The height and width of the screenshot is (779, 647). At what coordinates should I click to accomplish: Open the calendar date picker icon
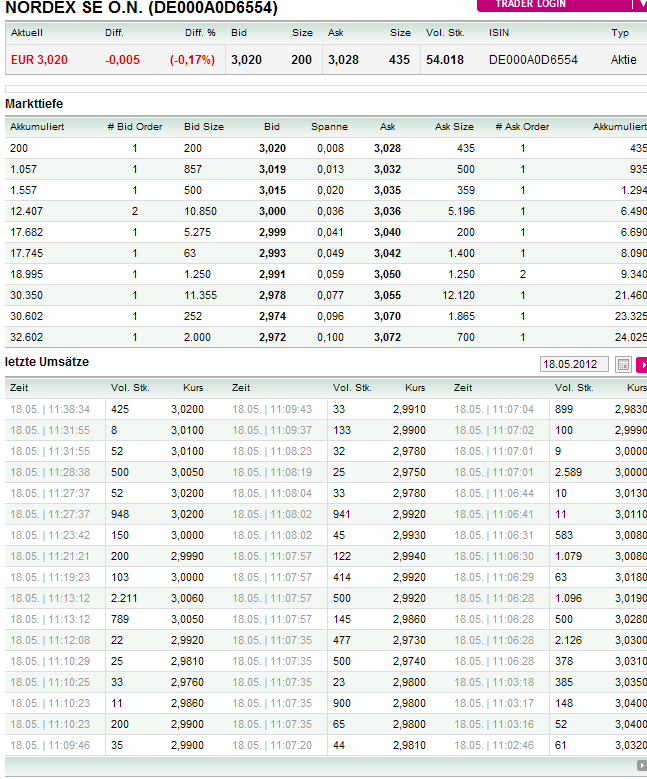pos(623,365)
